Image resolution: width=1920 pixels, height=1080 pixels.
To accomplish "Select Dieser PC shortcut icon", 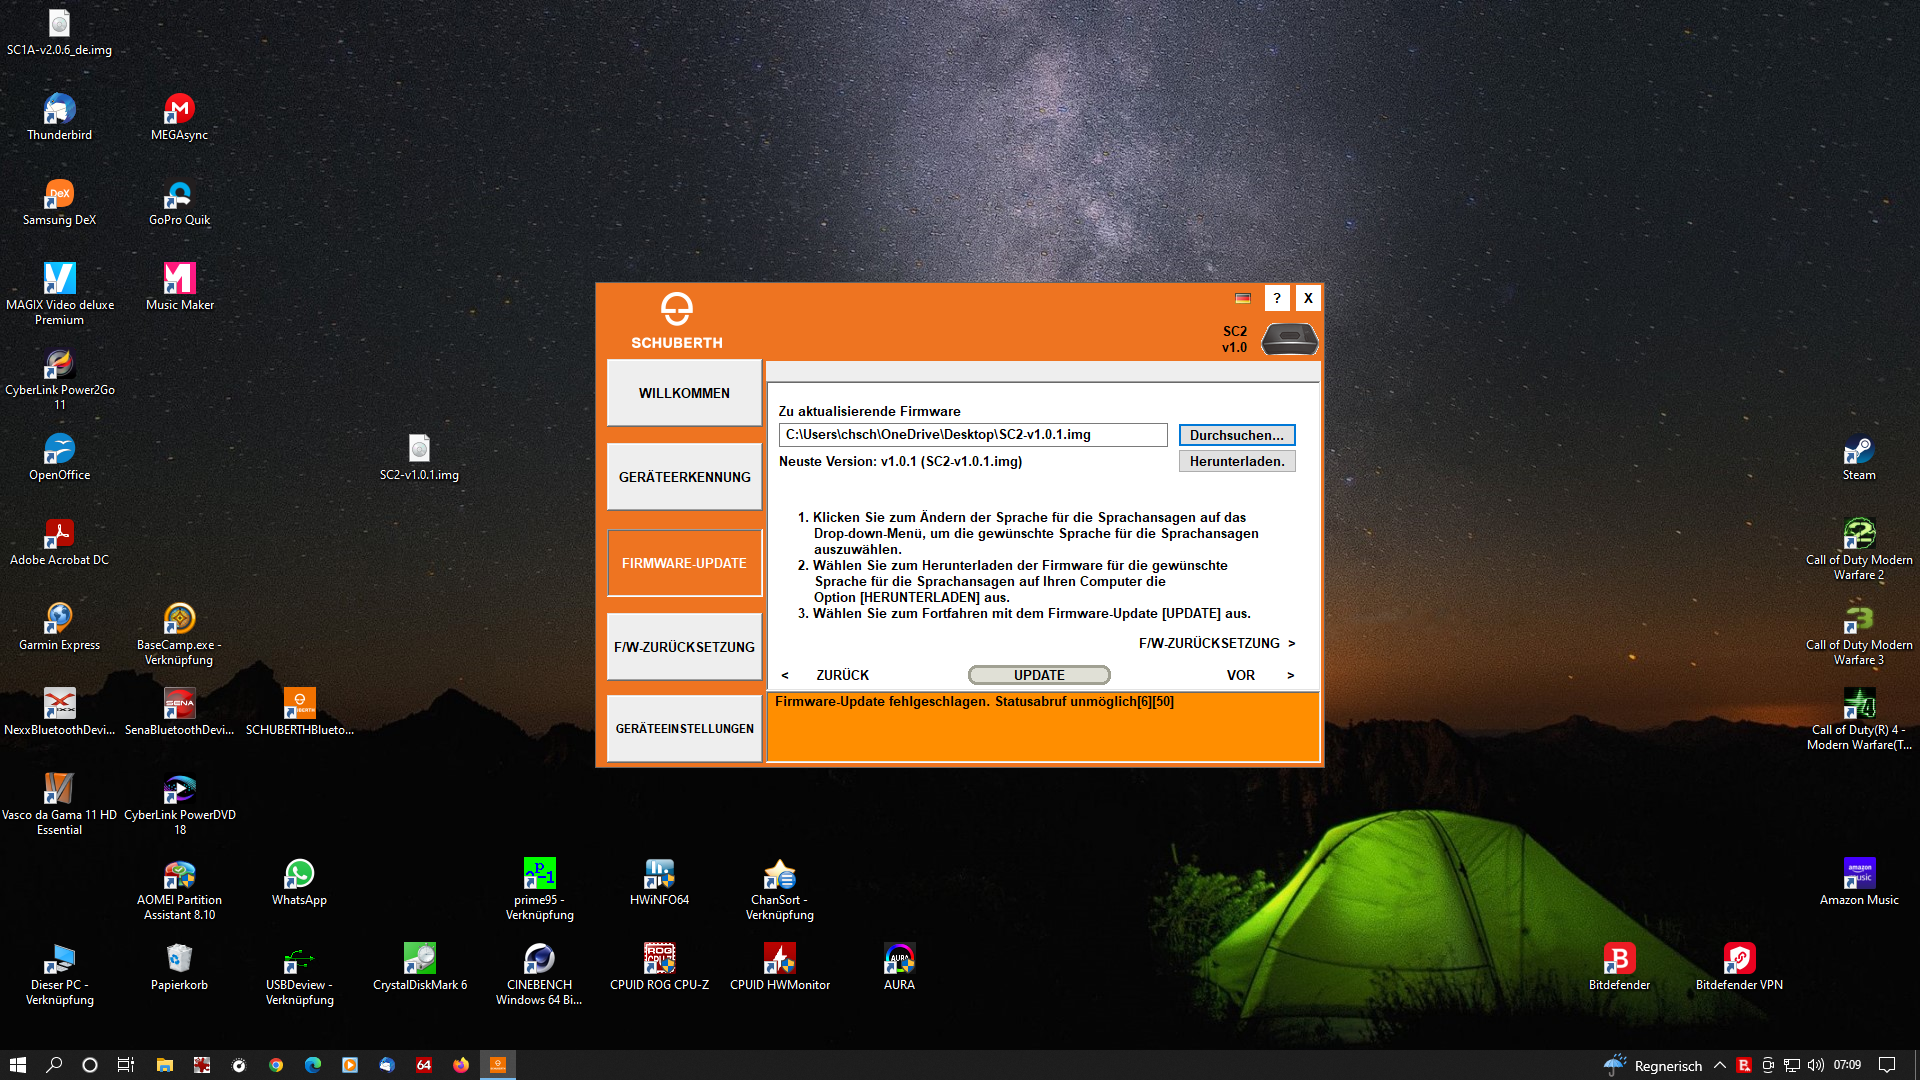I will [x=59, y=974].
